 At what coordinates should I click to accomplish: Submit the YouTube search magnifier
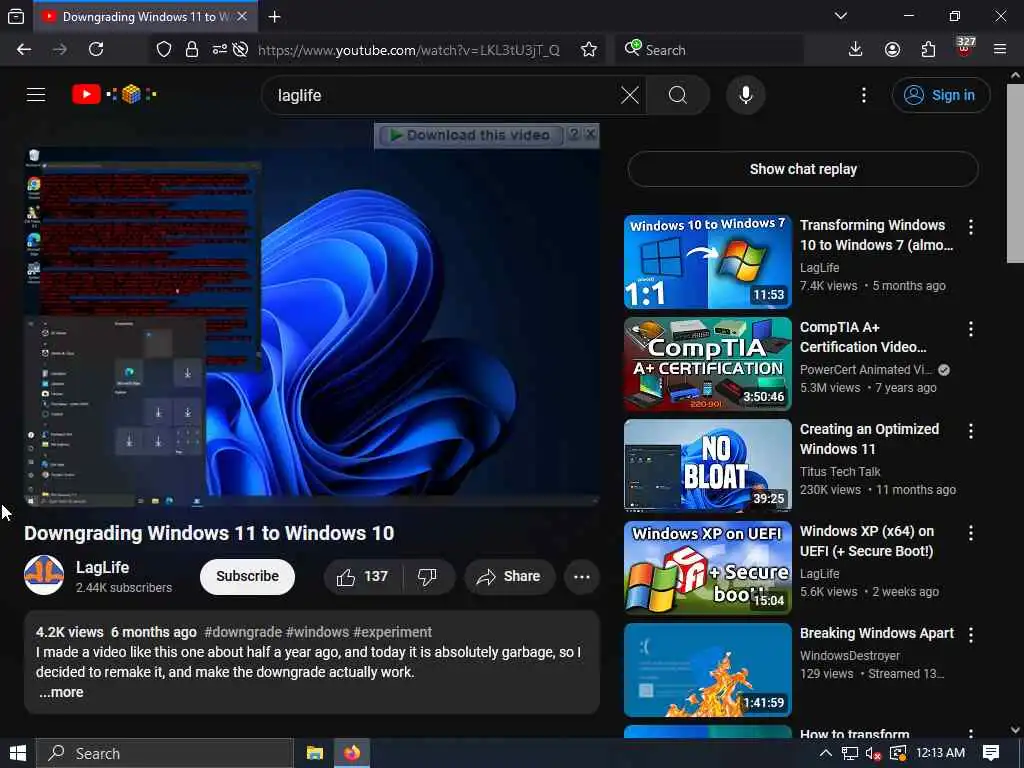[x=678, y=95]
